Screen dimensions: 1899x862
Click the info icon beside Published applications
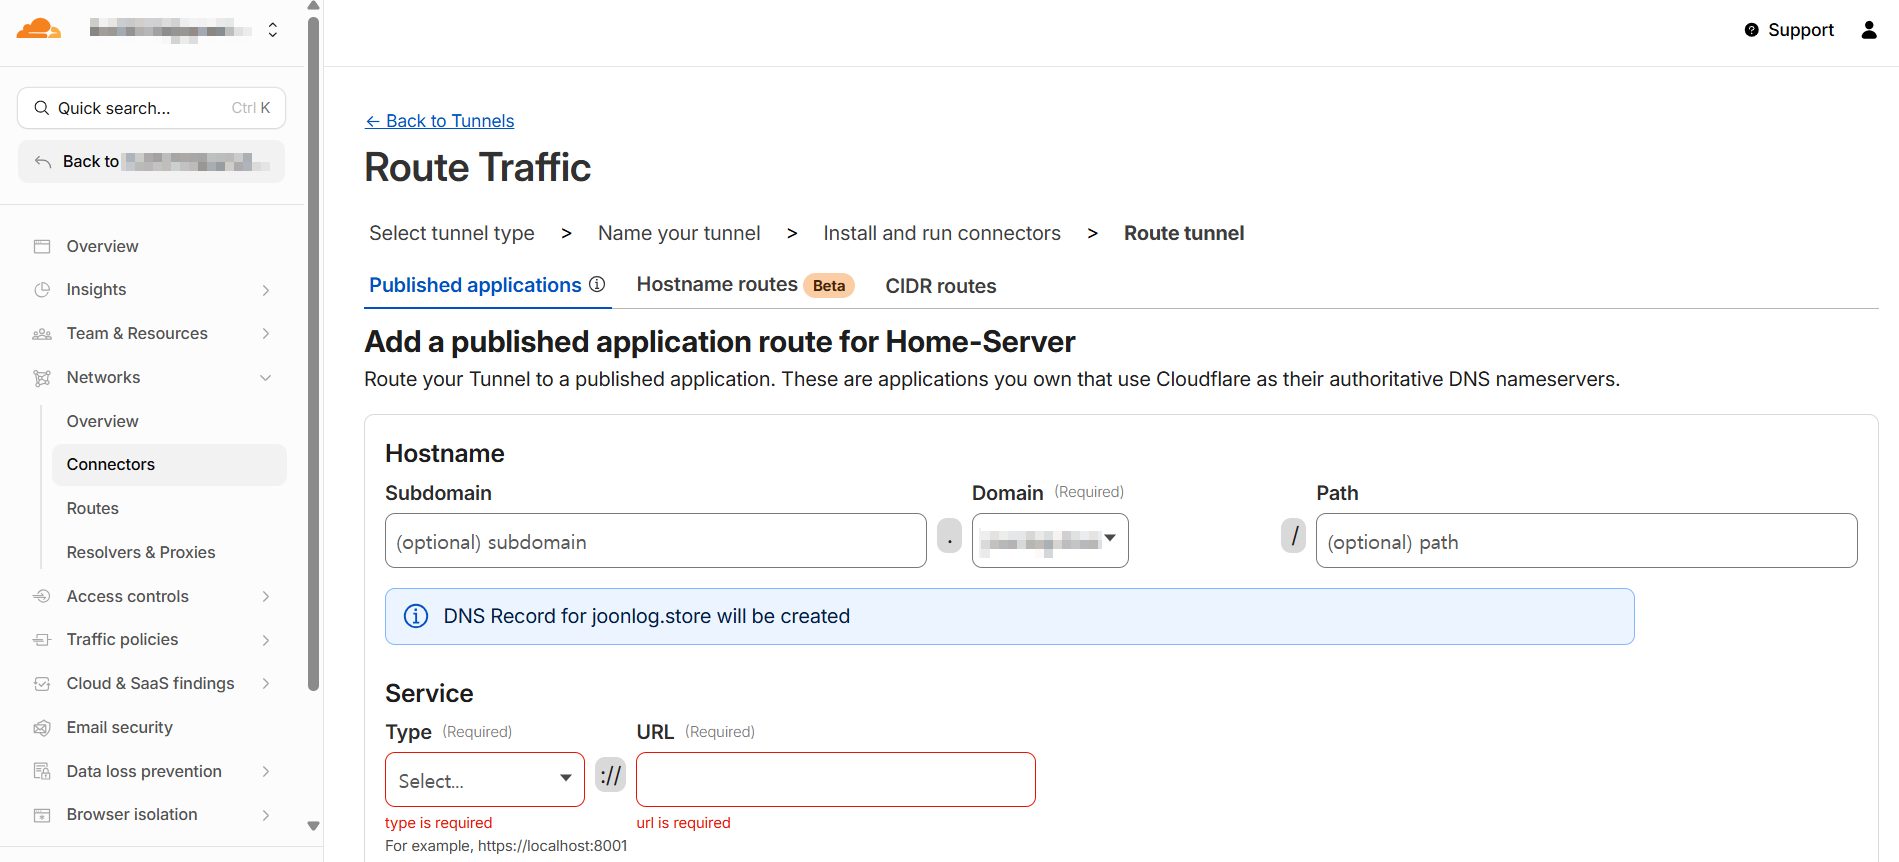pyautogui.click(x=597, y=285)
